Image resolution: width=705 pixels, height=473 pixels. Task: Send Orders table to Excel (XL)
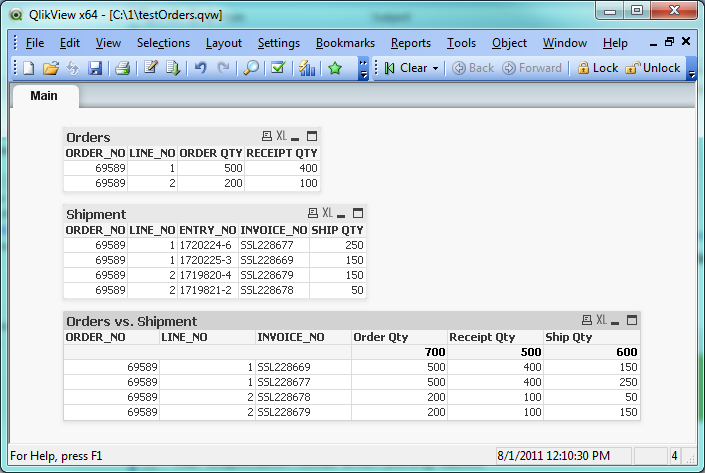click(x=281, y=136)
